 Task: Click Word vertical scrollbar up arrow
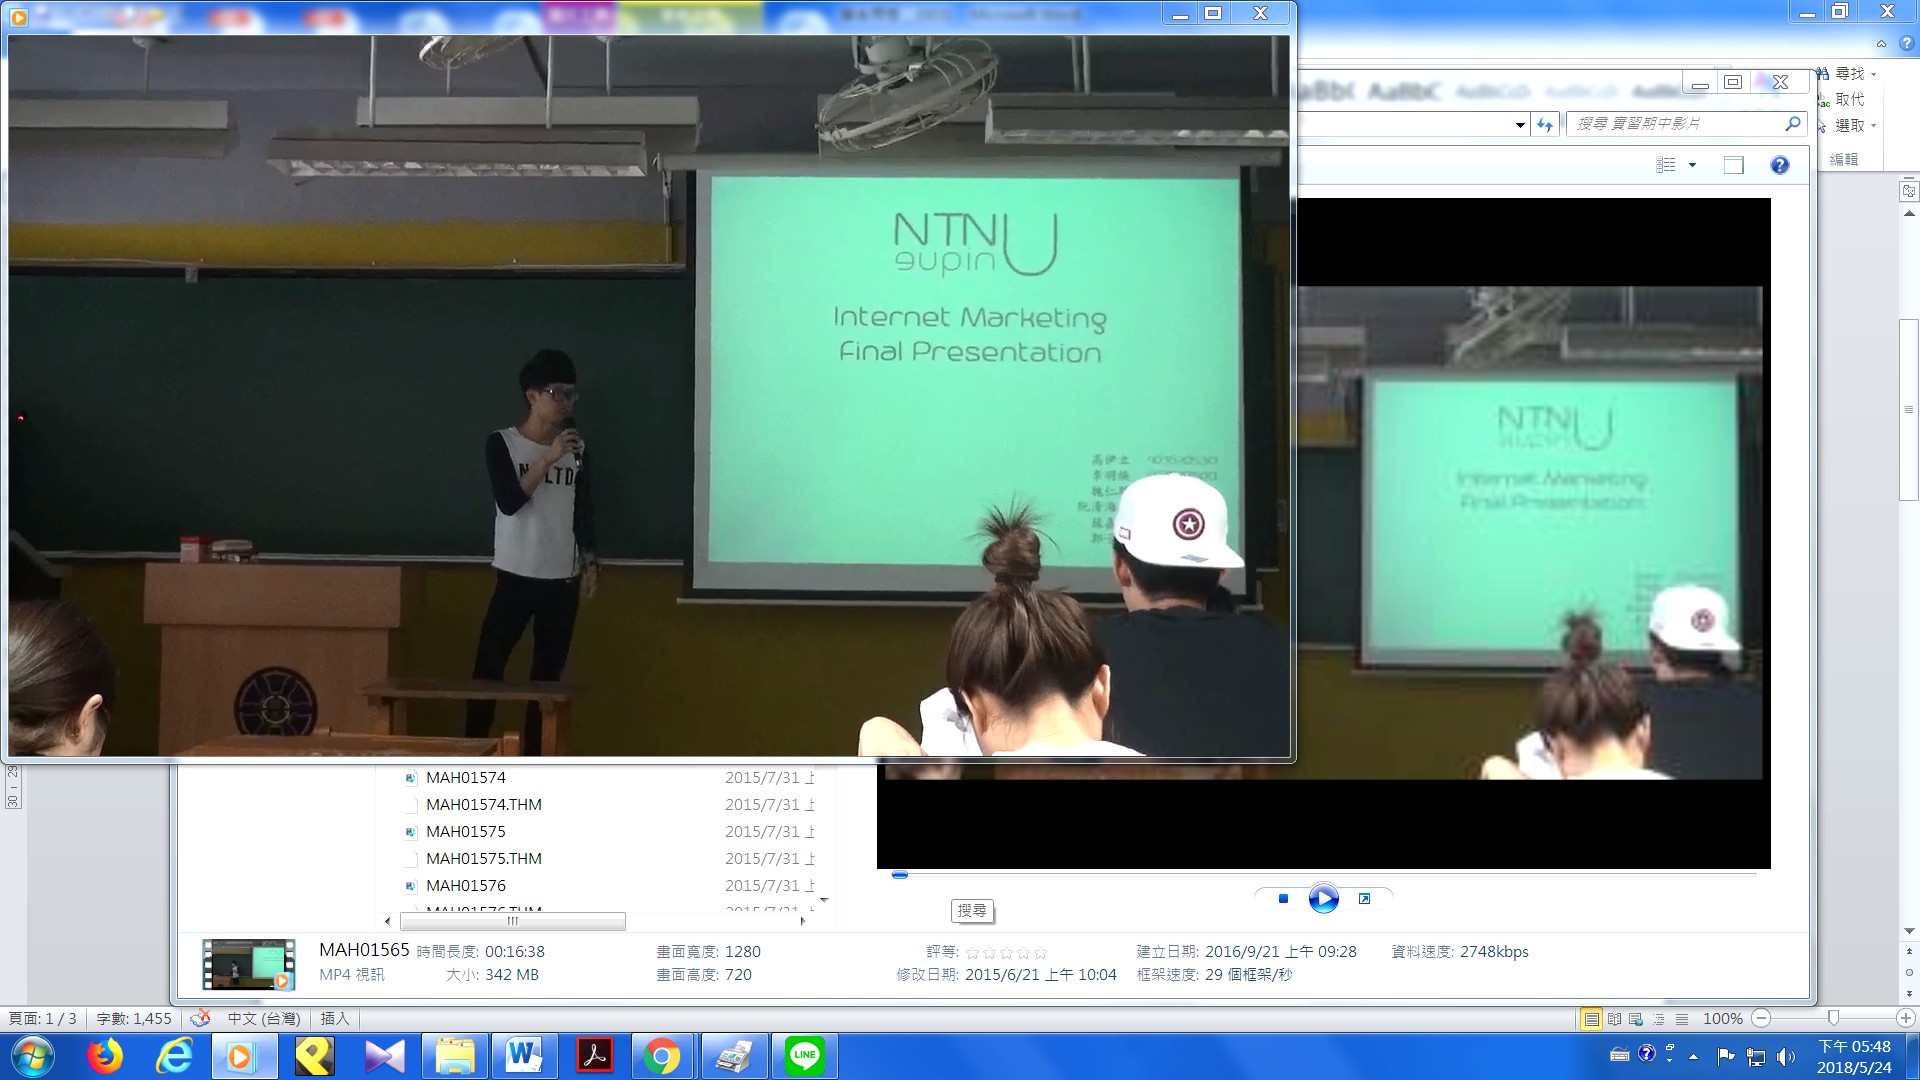tap(1909, 214)
